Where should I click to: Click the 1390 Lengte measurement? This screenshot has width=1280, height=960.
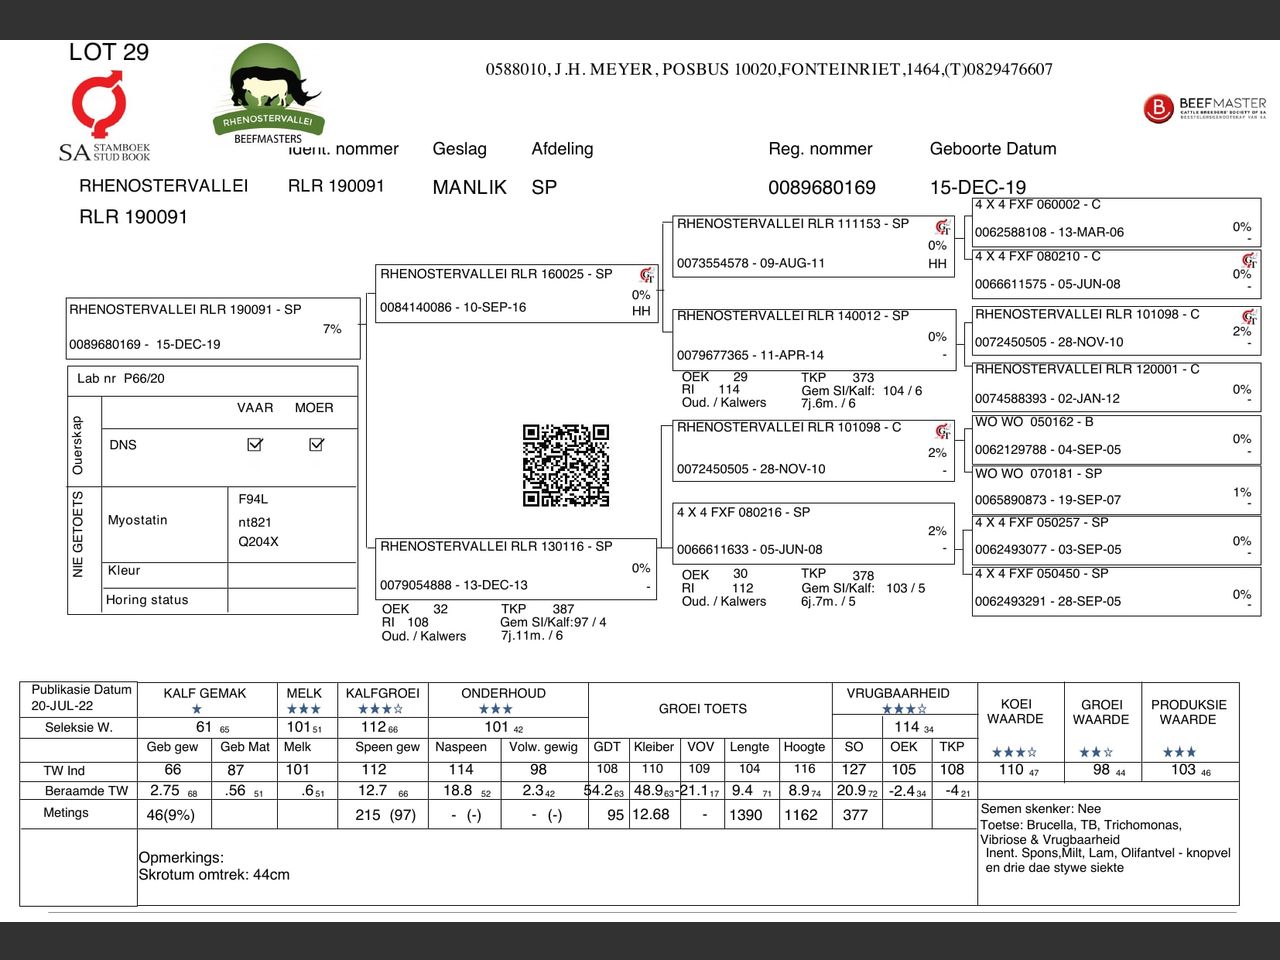[x=745, y=815]
